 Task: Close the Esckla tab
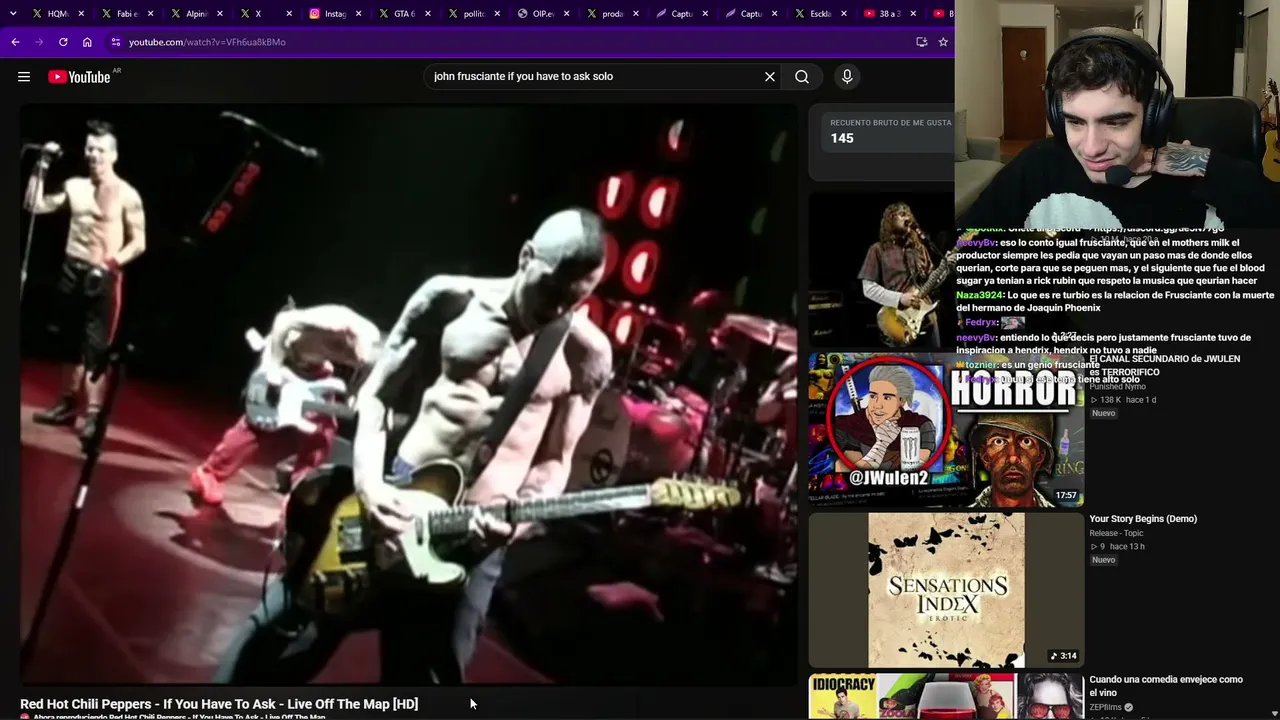pos(844,14)
